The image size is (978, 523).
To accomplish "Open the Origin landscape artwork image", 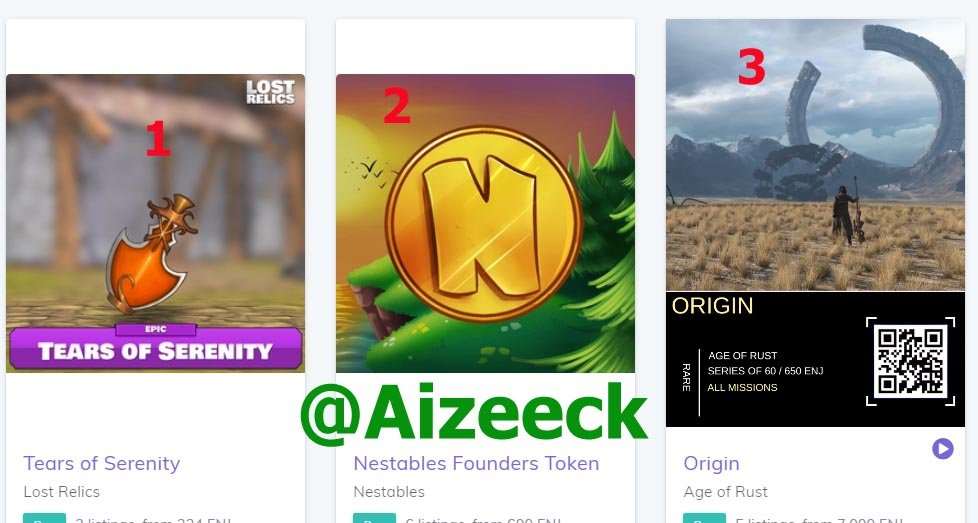I will click(815, 155).
